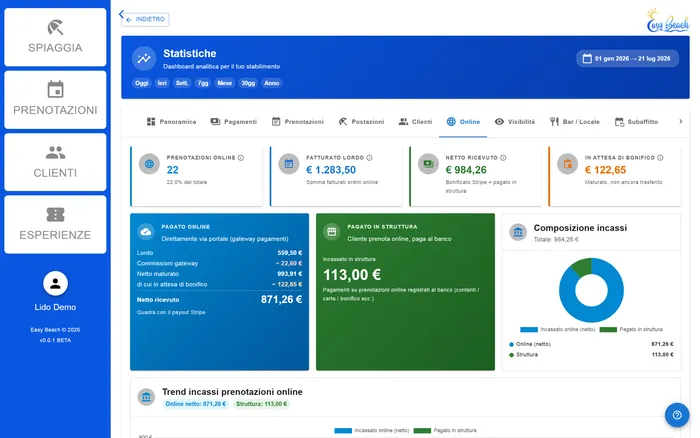Switch to the Prenotazioni tab
Viewport: 700px width, 438px height.
[x=297, y=122]
